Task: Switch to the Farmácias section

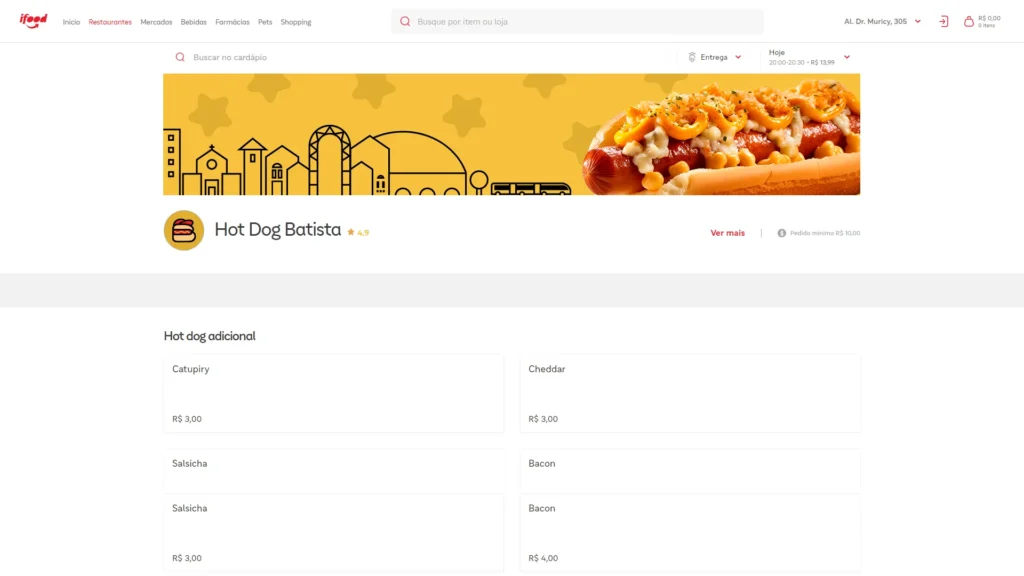Action: 232,22
